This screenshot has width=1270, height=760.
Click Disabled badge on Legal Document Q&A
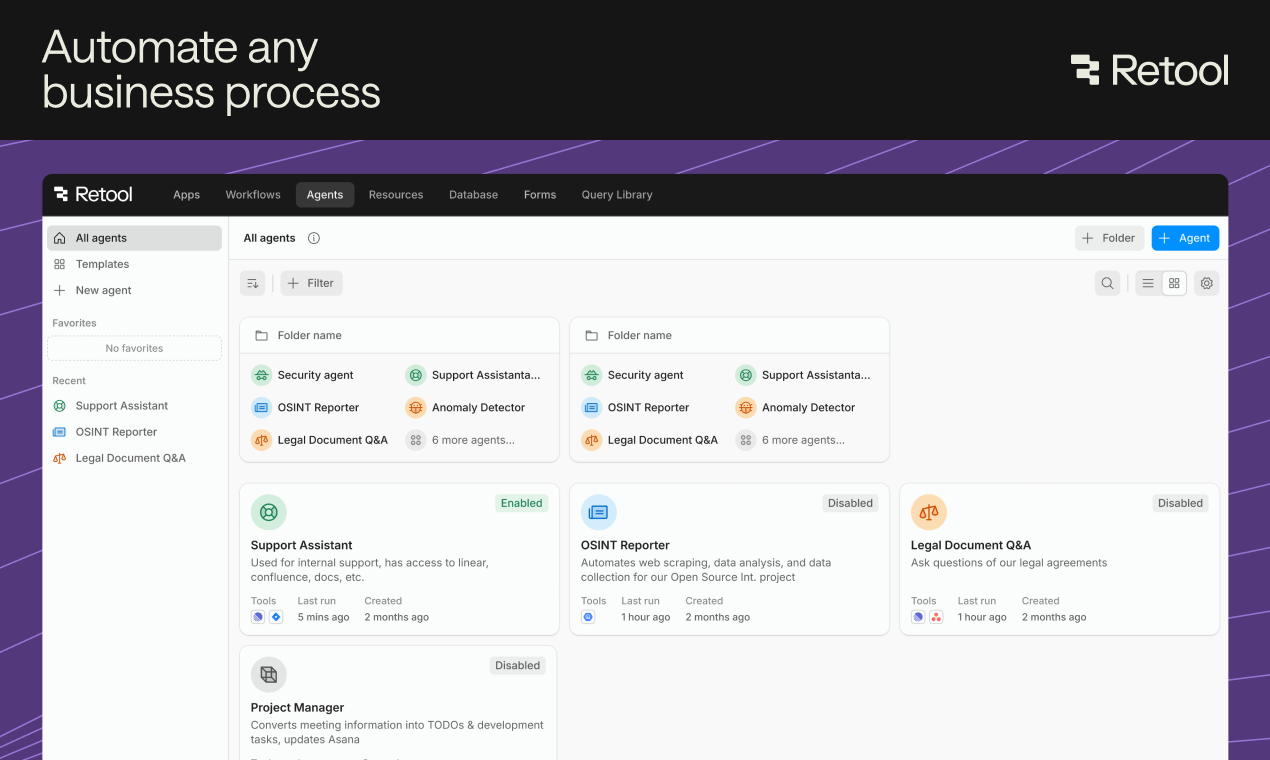pos(1181,503)
